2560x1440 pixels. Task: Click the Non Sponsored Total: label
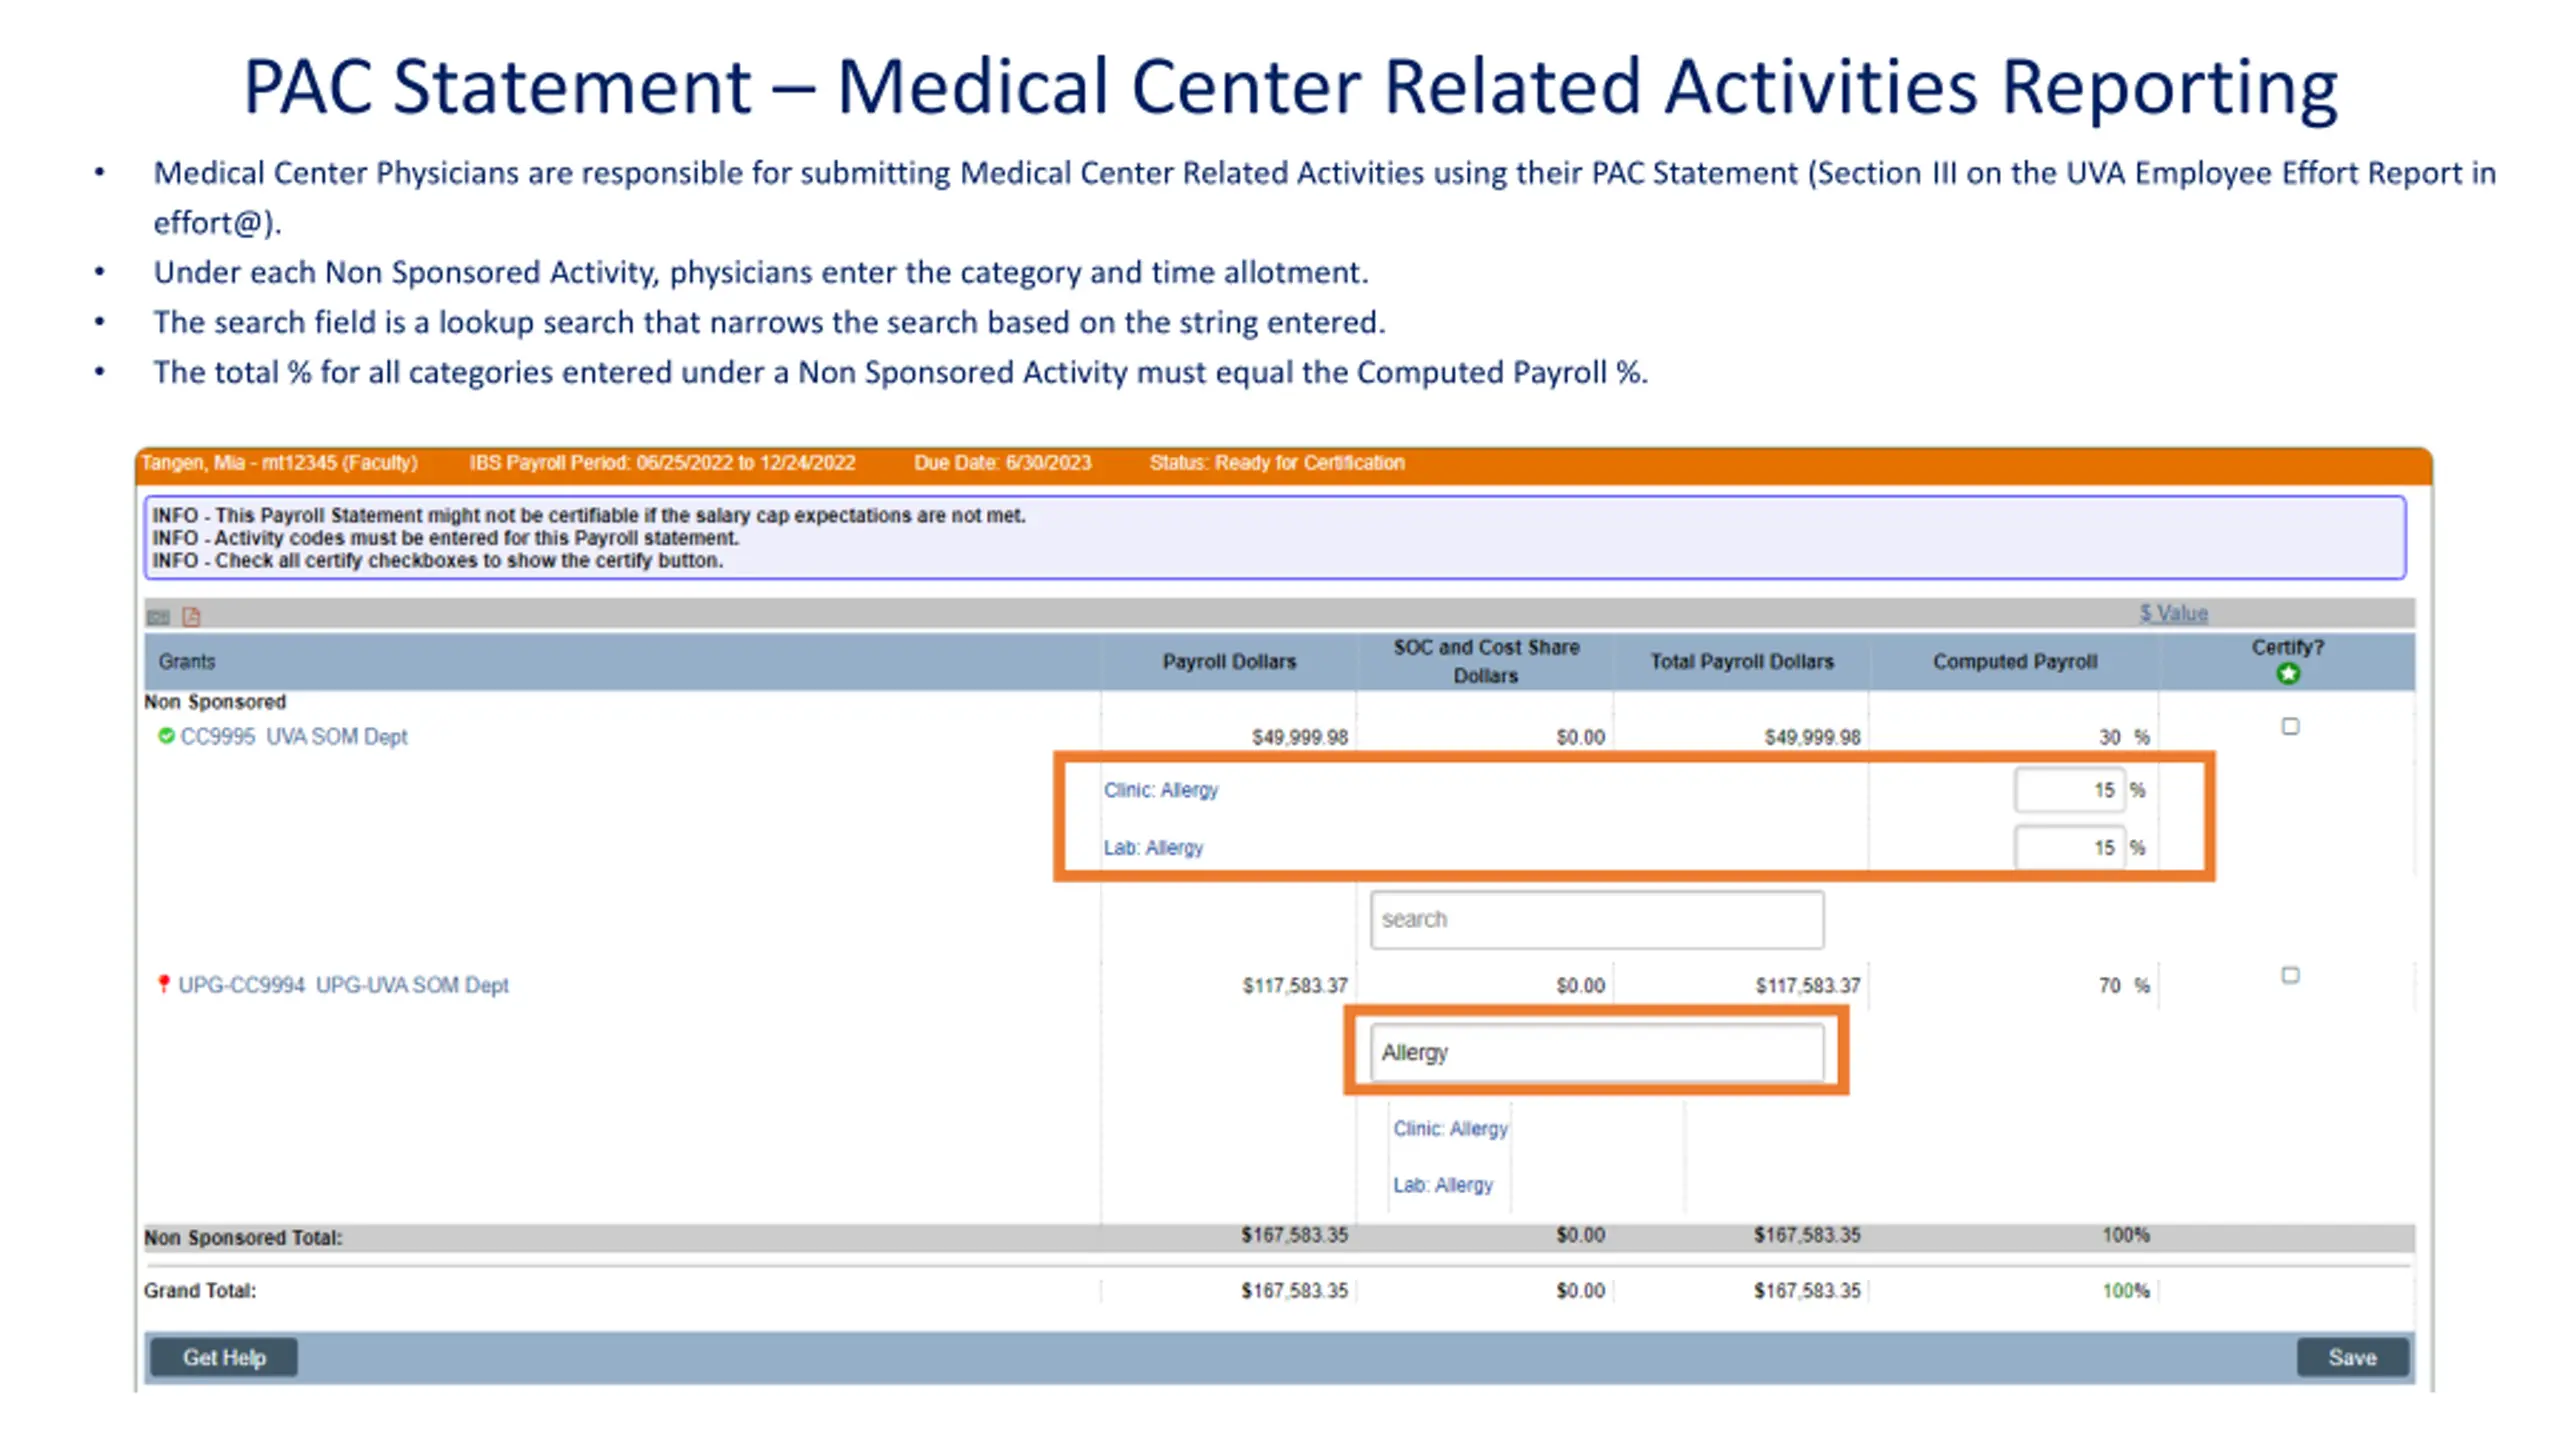[243, 1238]
